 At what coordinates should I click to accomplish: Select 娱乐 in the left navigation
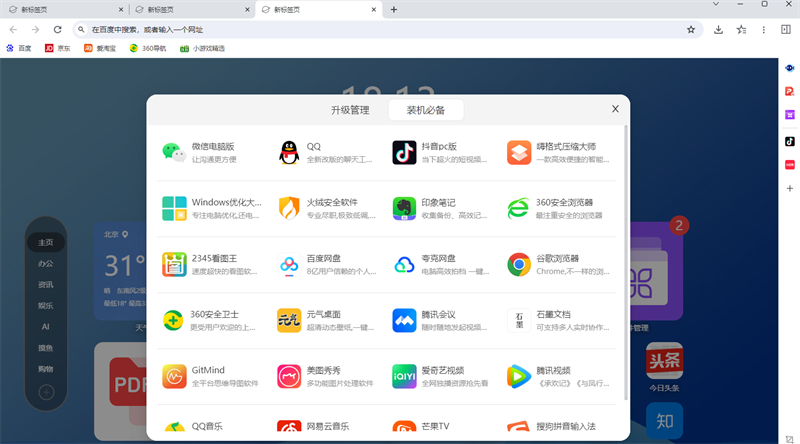(x=45, y=306)
